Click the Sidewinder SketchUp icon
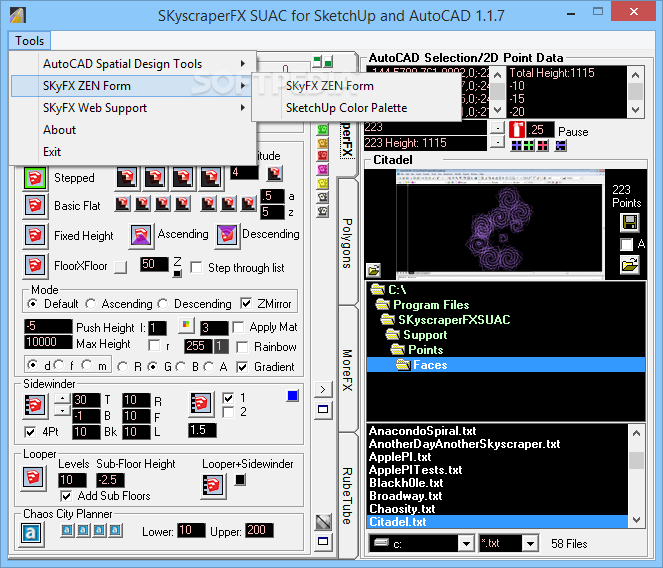The width and height of the screenshot is (663, 568). tap(35, 405)
